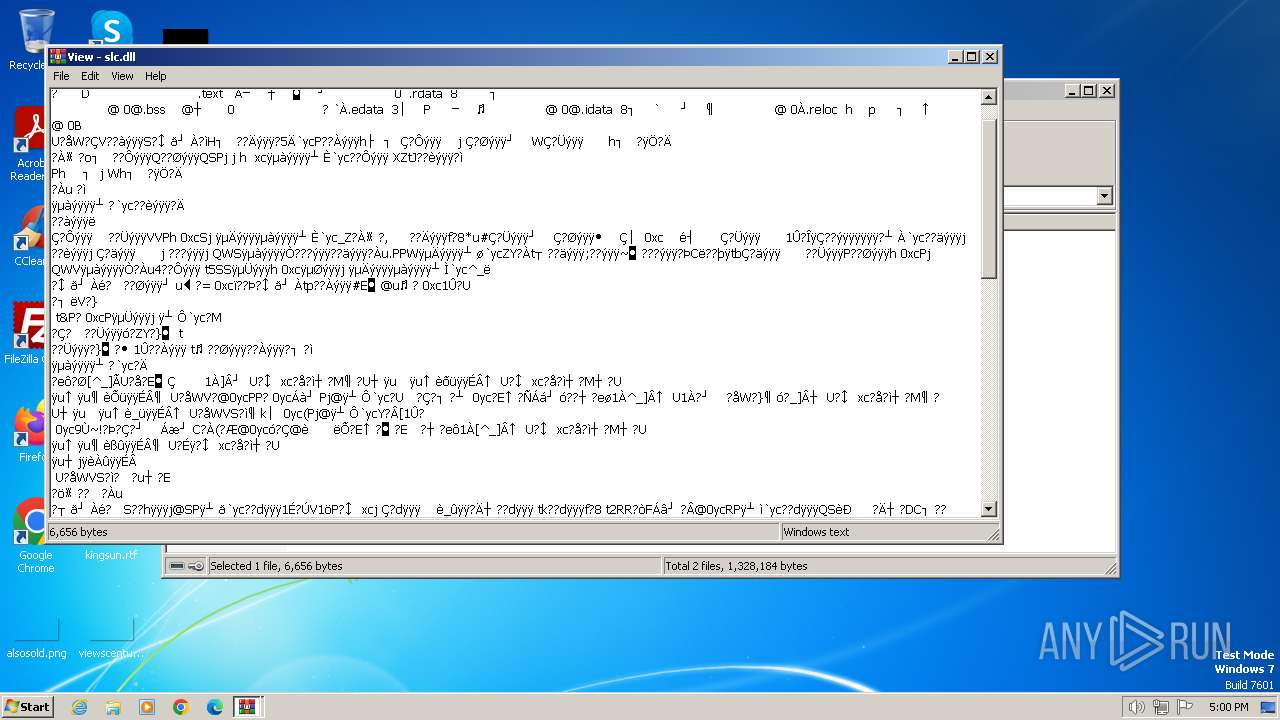Open the Google Chrome desktop icon

[35, 536]
